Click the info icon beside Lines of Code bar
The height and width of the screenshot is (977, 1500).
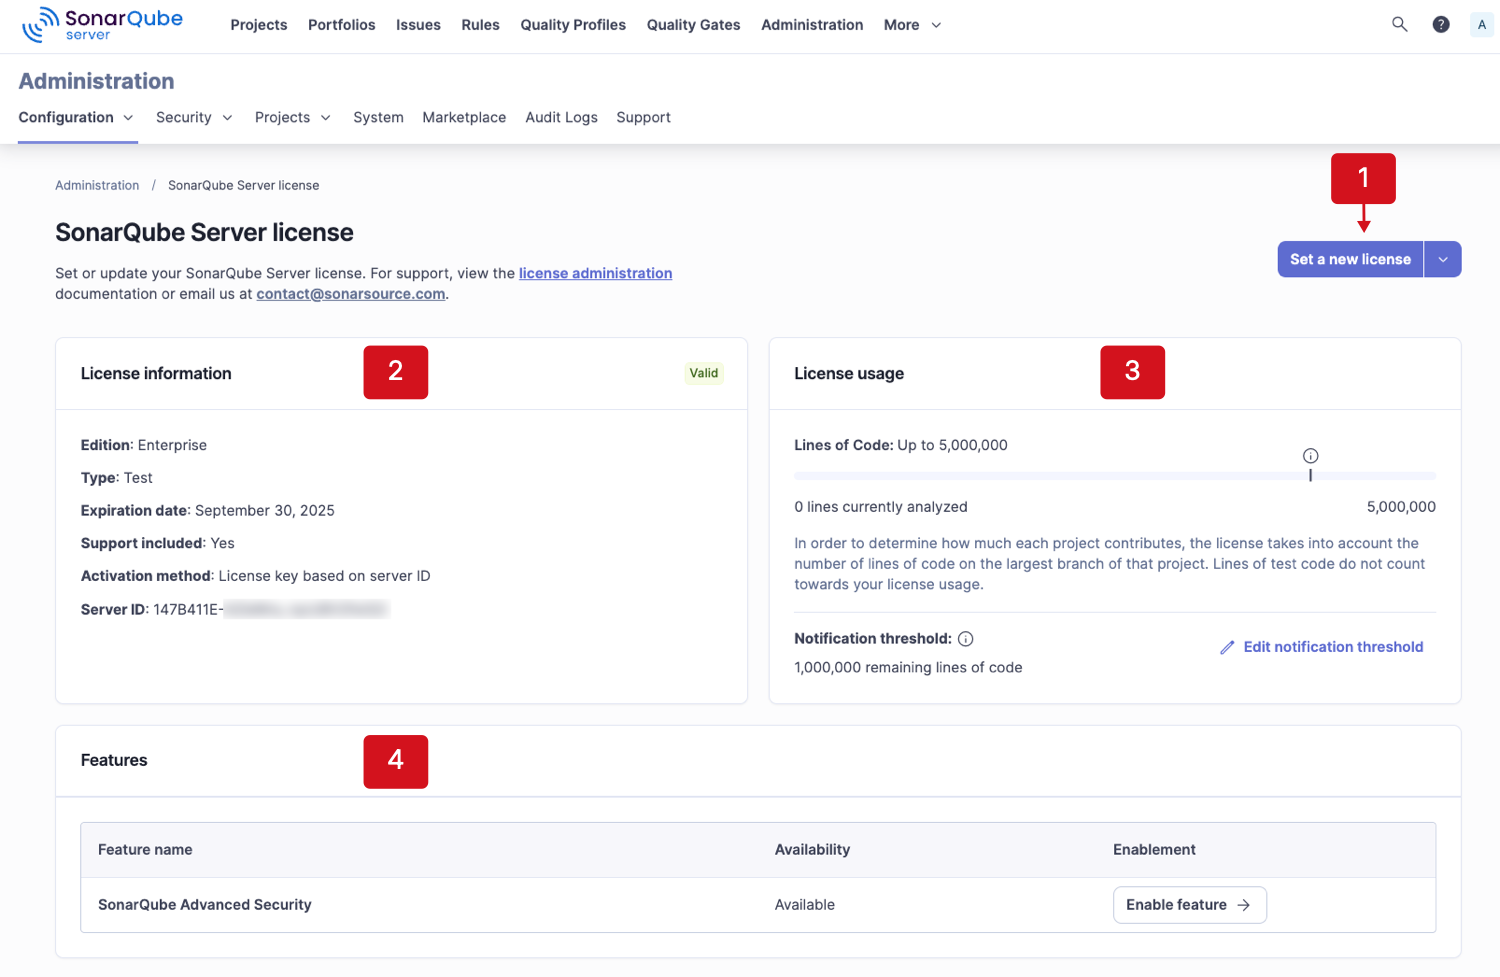point(1310,455)
